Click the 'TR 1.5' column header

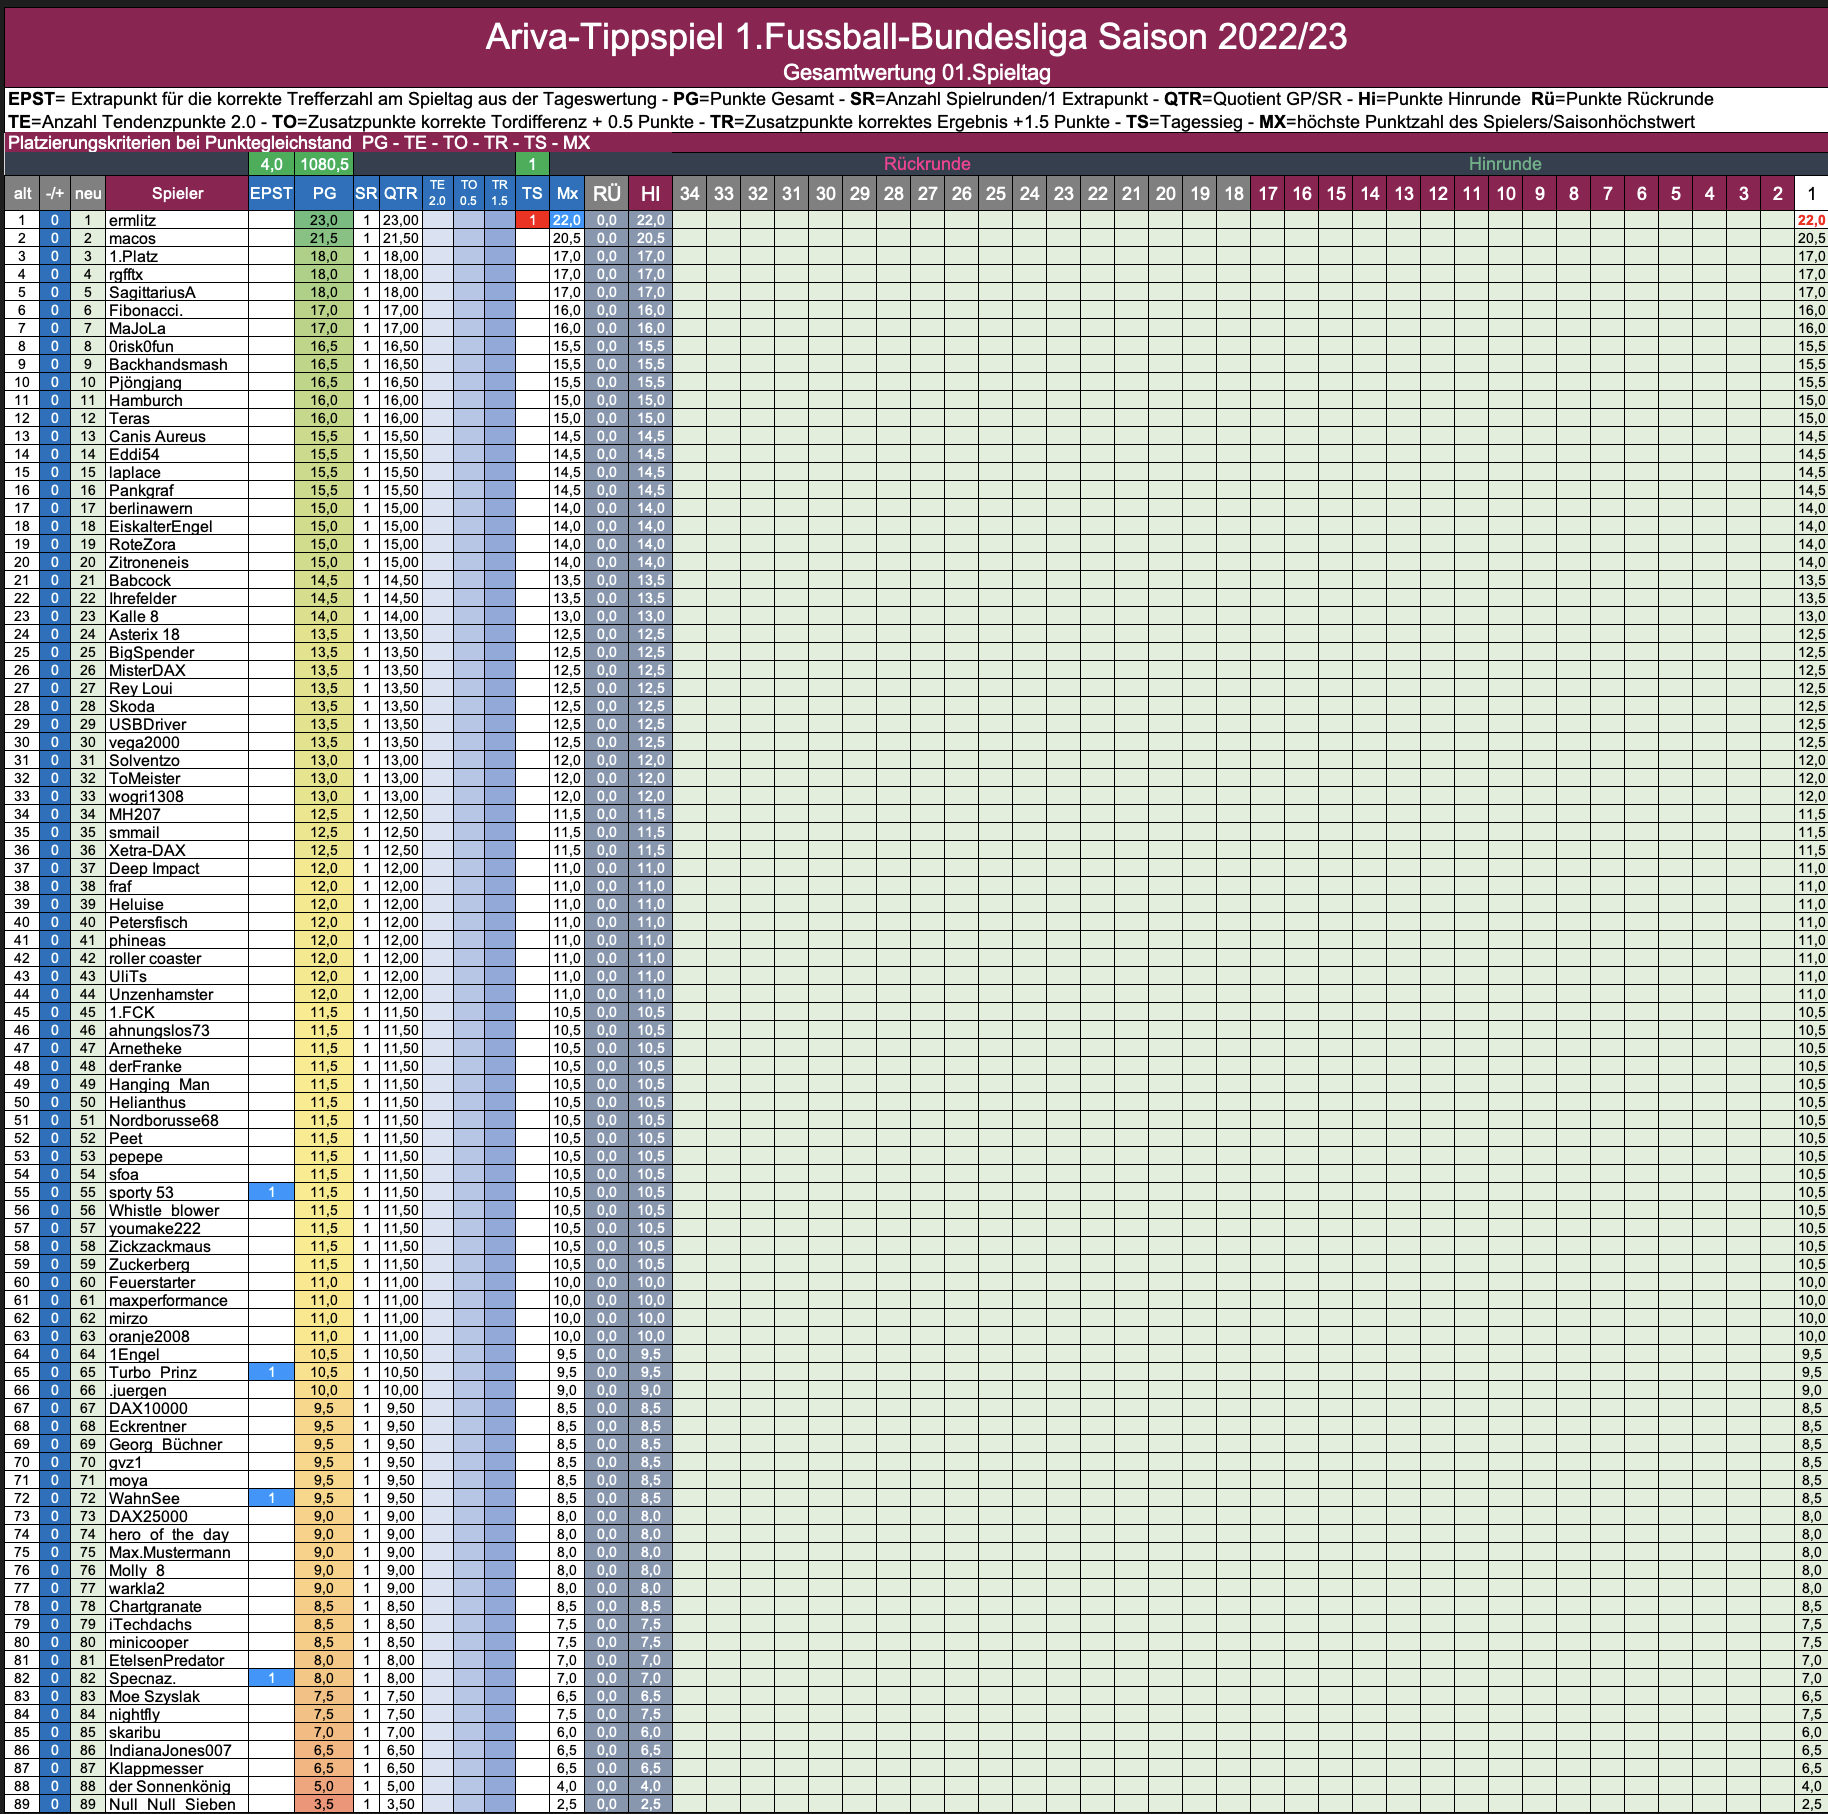tap(500, 193)
